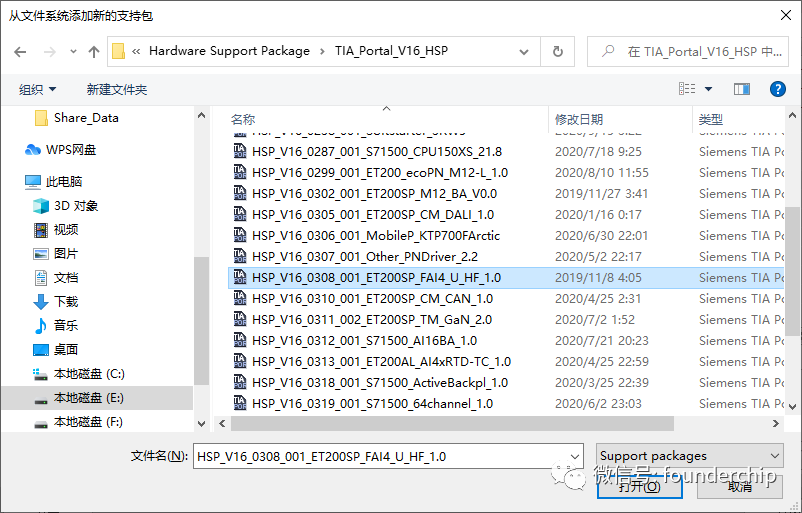Select Share_Data folder in sidebar
The height and width of the screenshot is (513, 802).
point(77,118)
